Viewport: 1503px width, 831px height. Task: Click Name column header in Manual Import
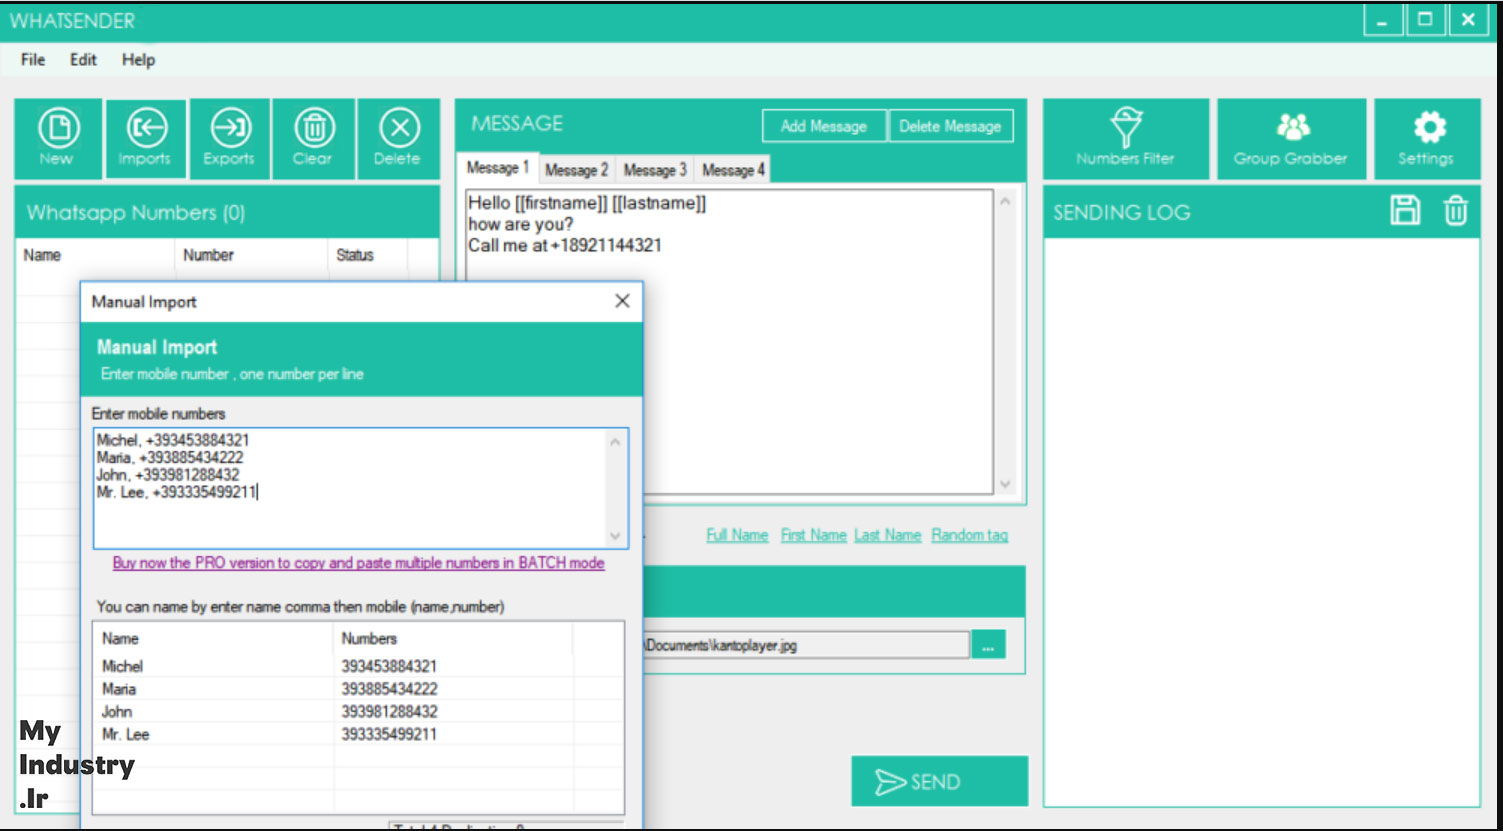pyautogui.click(x=213, y=638)
